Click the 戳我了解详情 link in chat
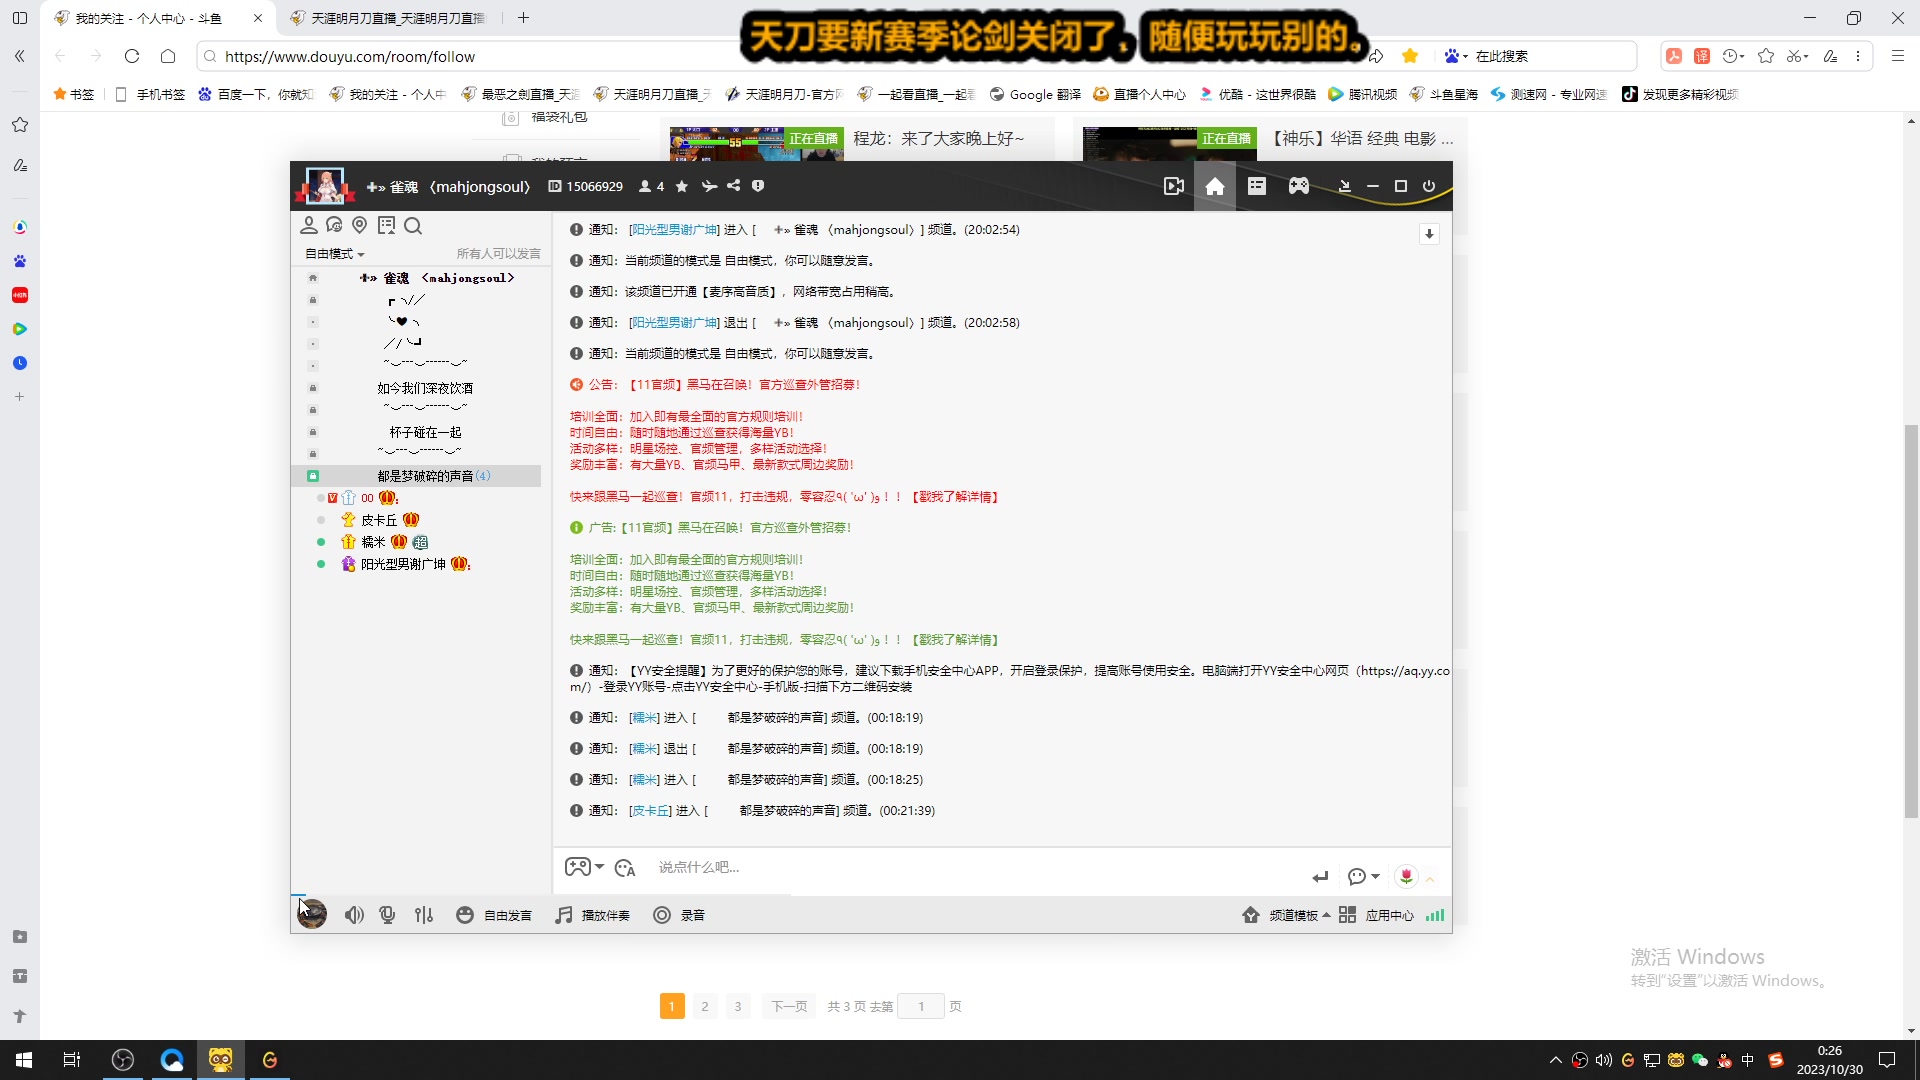This screenshot has height=1080, width=1920. [955, 496]
